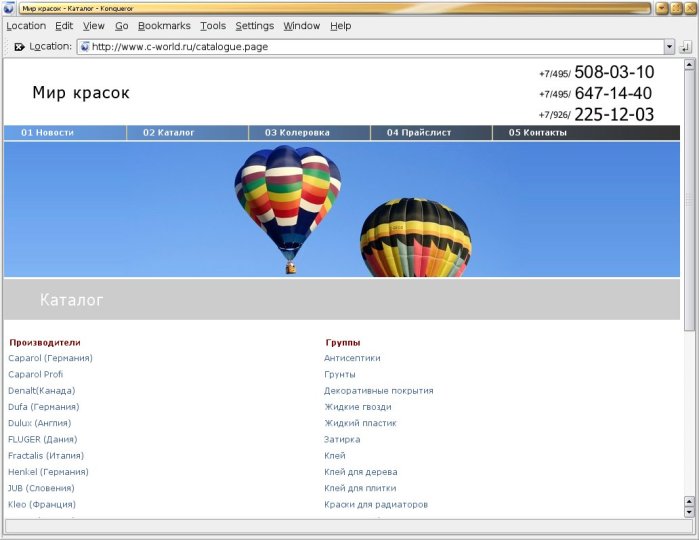Open Жидкие гвозди group link
This screenshot has width=699, height=540.
tap(358, 407)
